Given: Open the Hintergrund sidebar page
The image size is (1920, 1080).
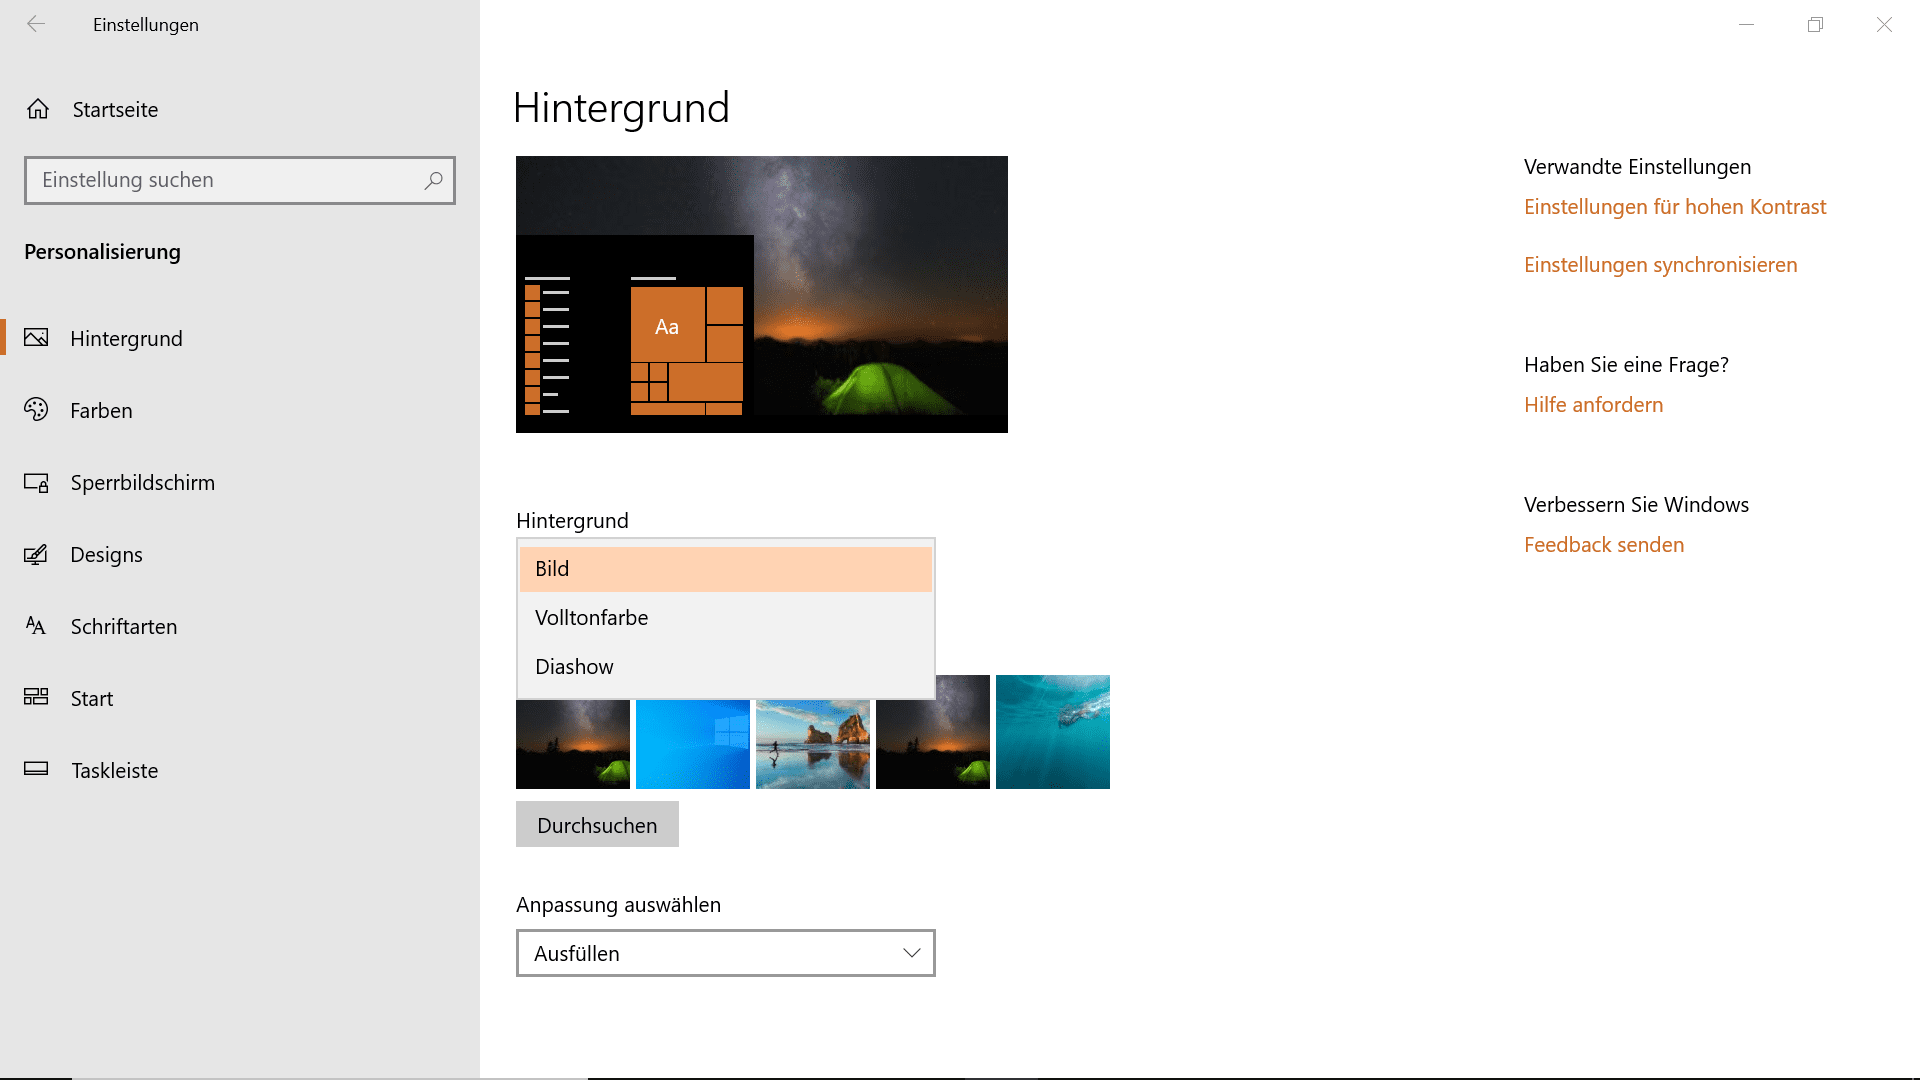Looking at the screenshot, I should tap(240, 338).
